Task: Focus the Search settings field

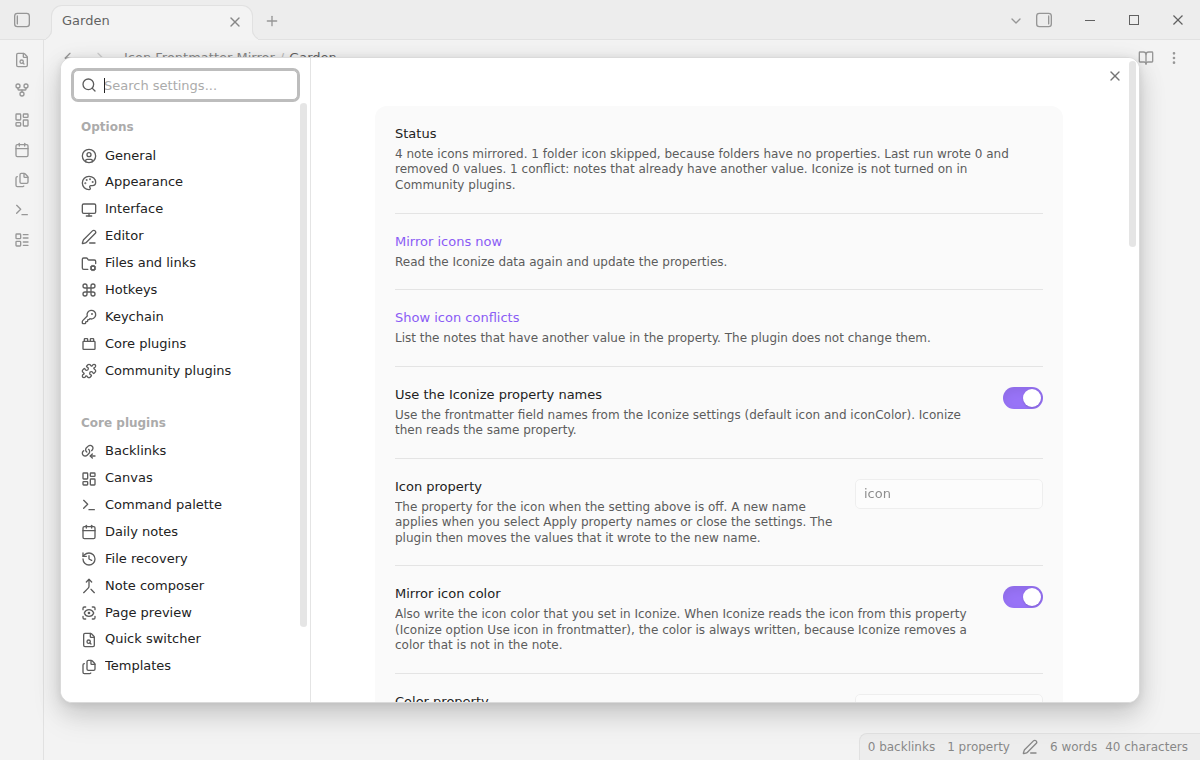Action: (185, 85)
